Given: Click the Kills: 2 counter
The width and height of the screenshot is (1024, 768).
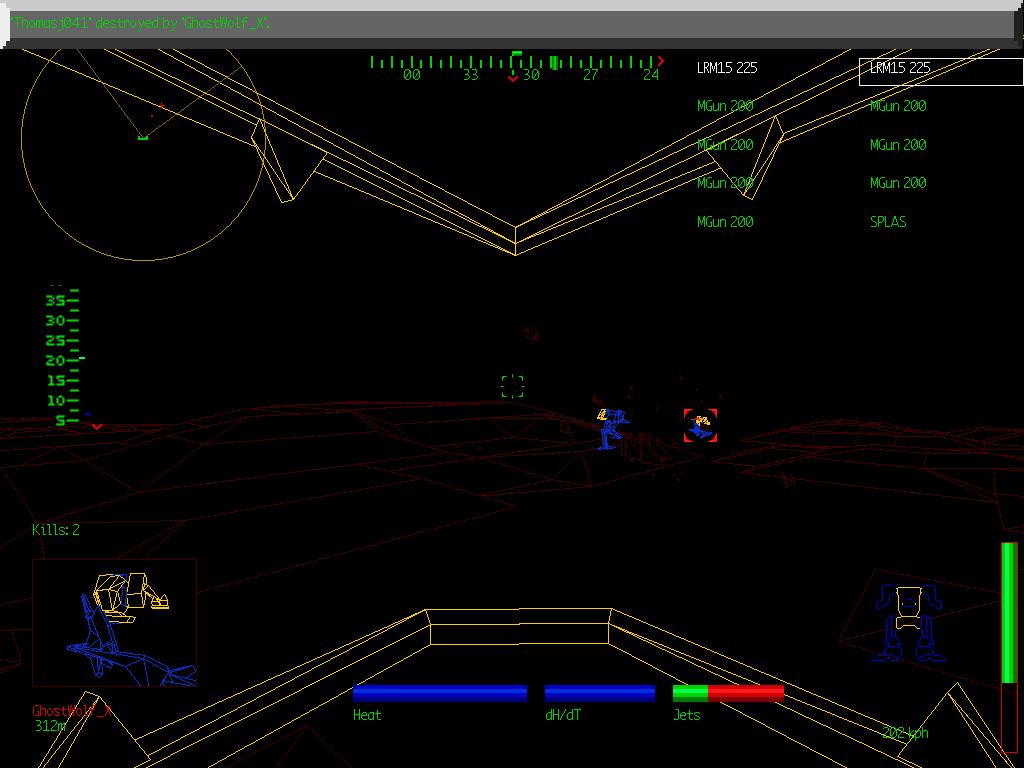Looking at the screenshot, I should pyautogui.click(x=56, y=530).
